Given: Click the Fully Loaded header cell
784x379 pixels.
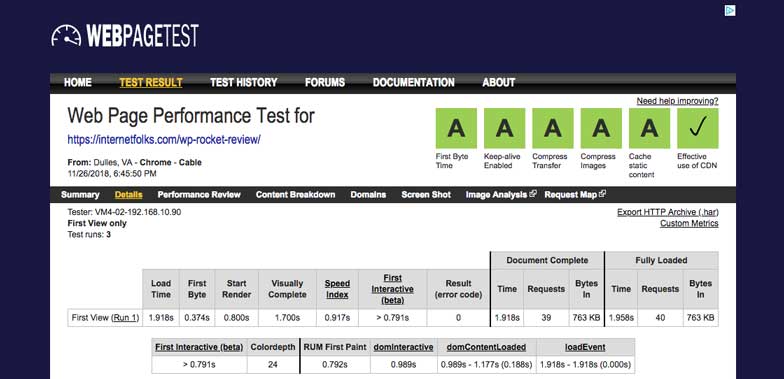Looking at the screenshot, I should tap(662, 260).
